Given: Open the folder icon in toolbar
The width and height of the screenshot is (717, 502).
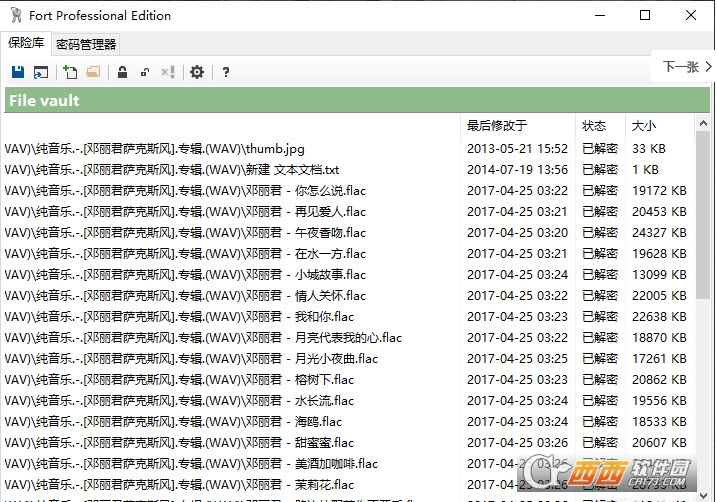Looking at the screenshot, I should click(x=93, y=72).
